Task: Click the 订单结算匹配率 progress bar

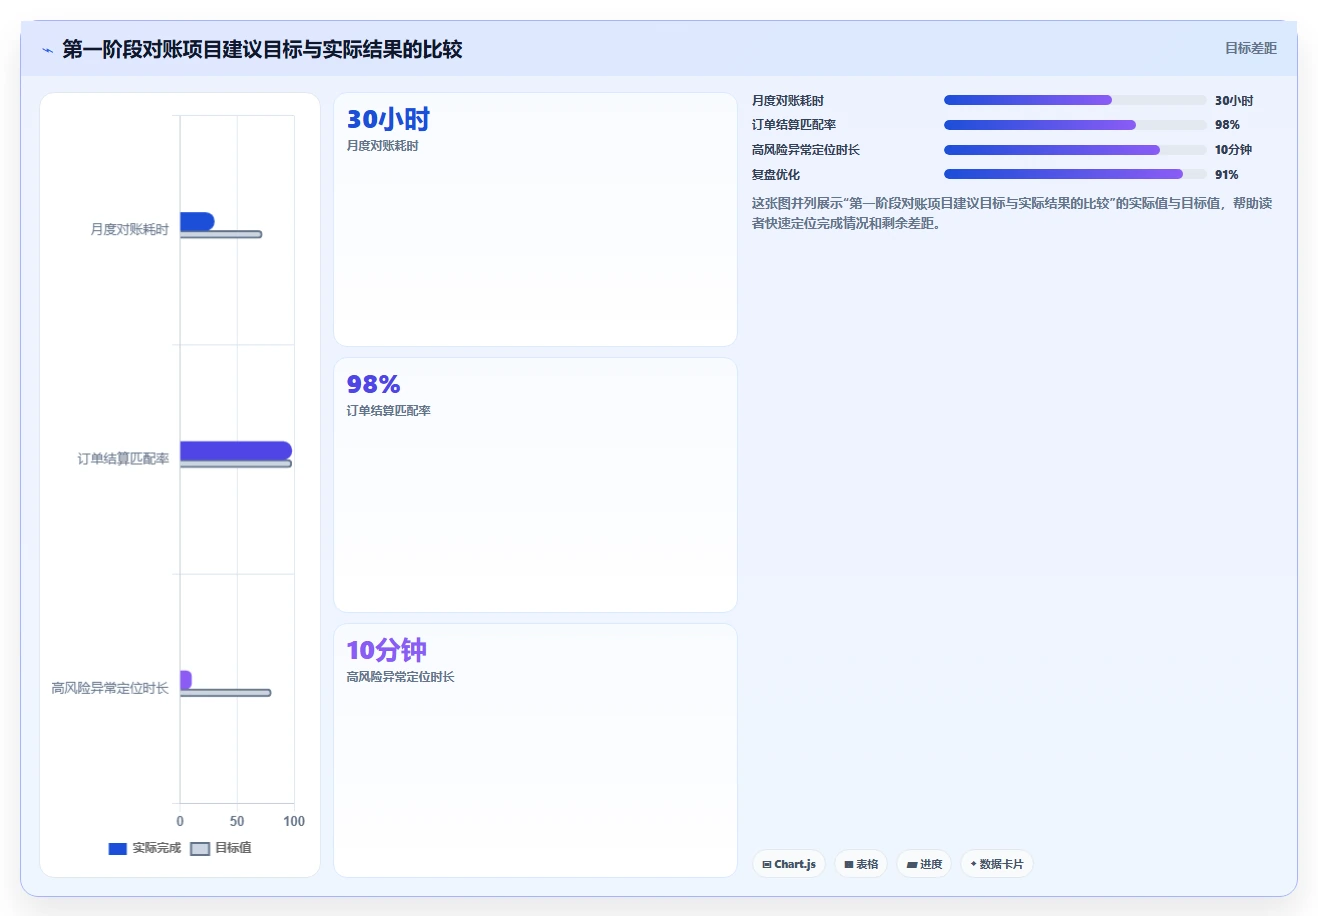Action: (1075, 125)
